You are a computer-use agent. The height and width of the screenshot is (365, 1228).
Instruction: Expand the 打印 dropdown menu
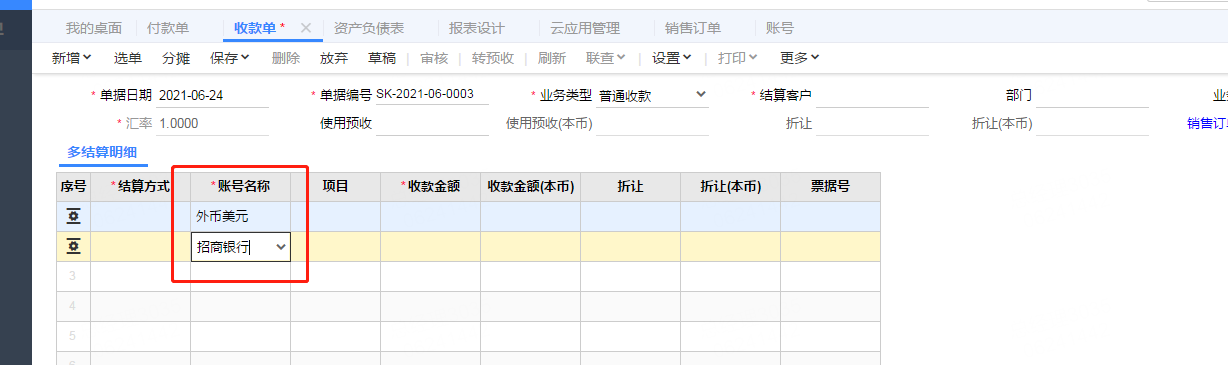753,58
